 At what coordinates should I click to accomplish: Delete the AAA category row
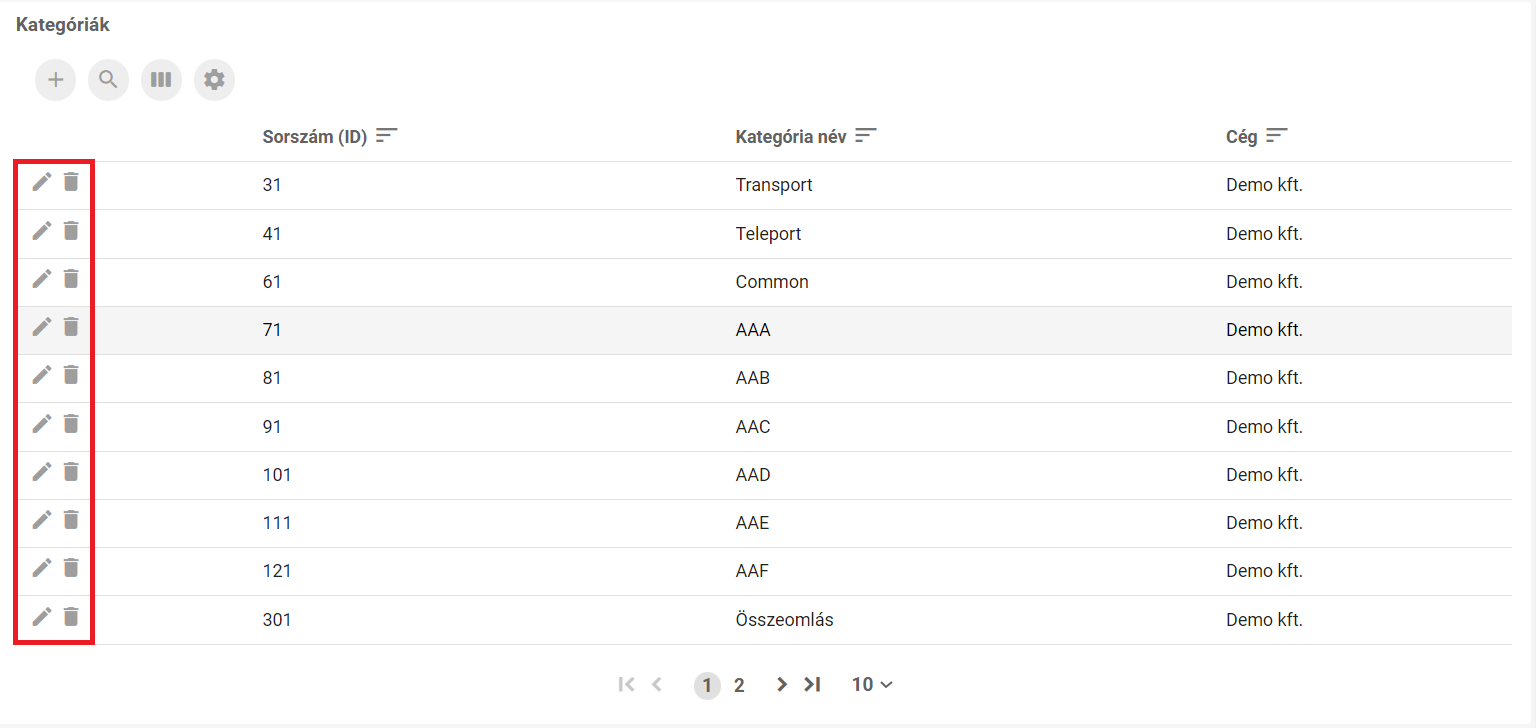click(x=70, y=327)
